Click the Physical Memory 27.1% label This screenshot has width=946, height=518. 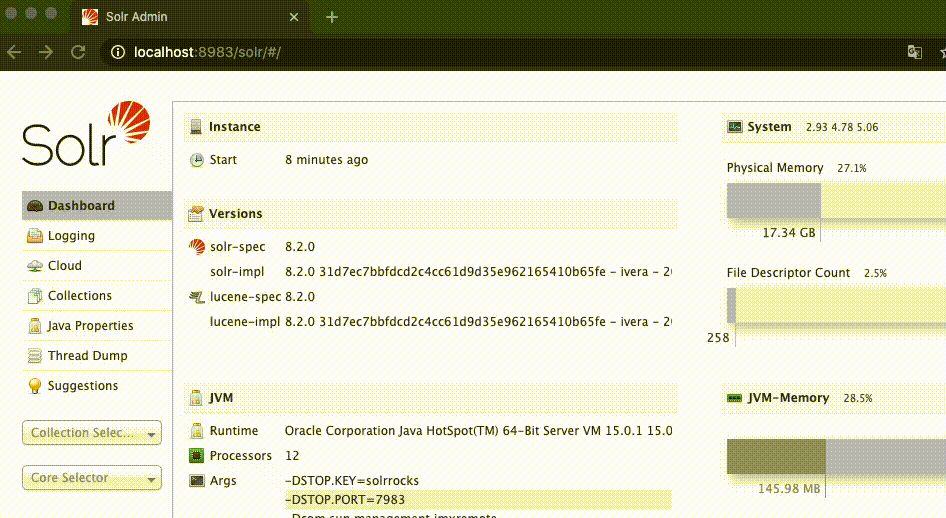tap(851, 168)
